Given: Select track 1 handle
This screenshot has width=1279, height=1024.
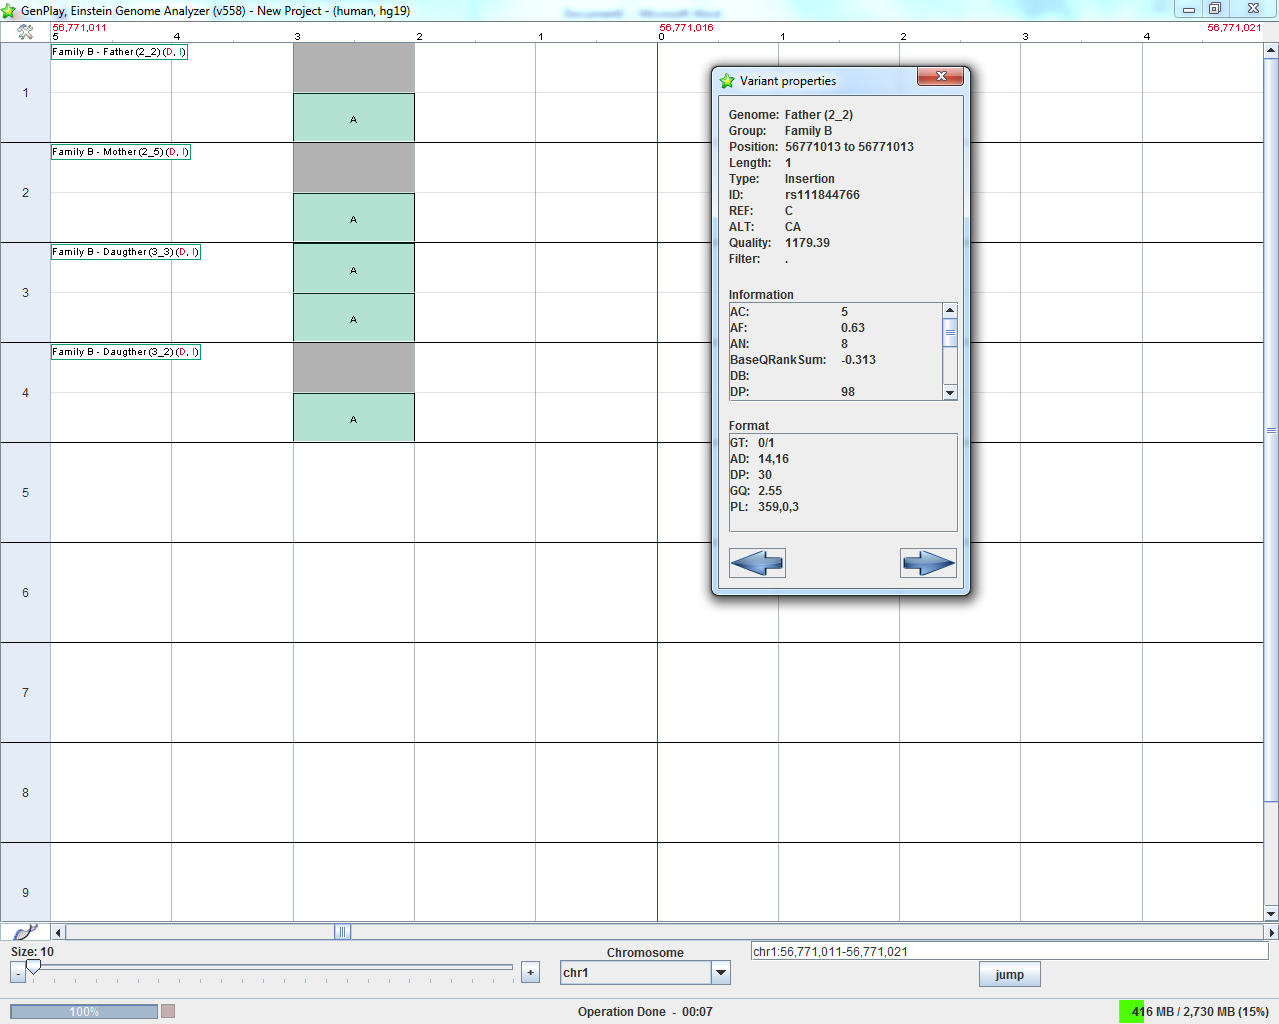Looking at the screenshot, I should [x=25, y=93].
